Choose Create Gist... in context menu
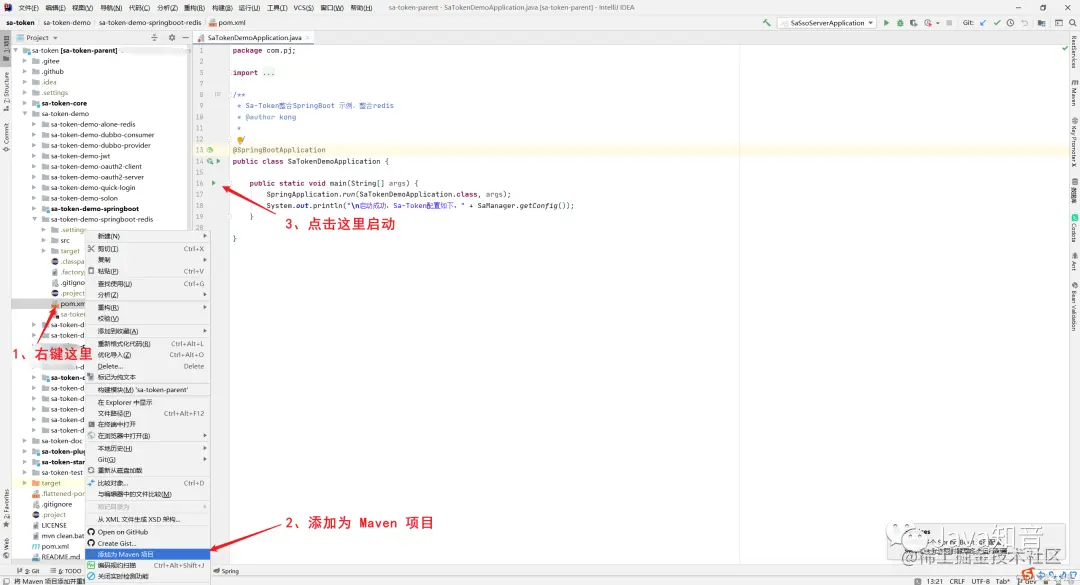 147,543
